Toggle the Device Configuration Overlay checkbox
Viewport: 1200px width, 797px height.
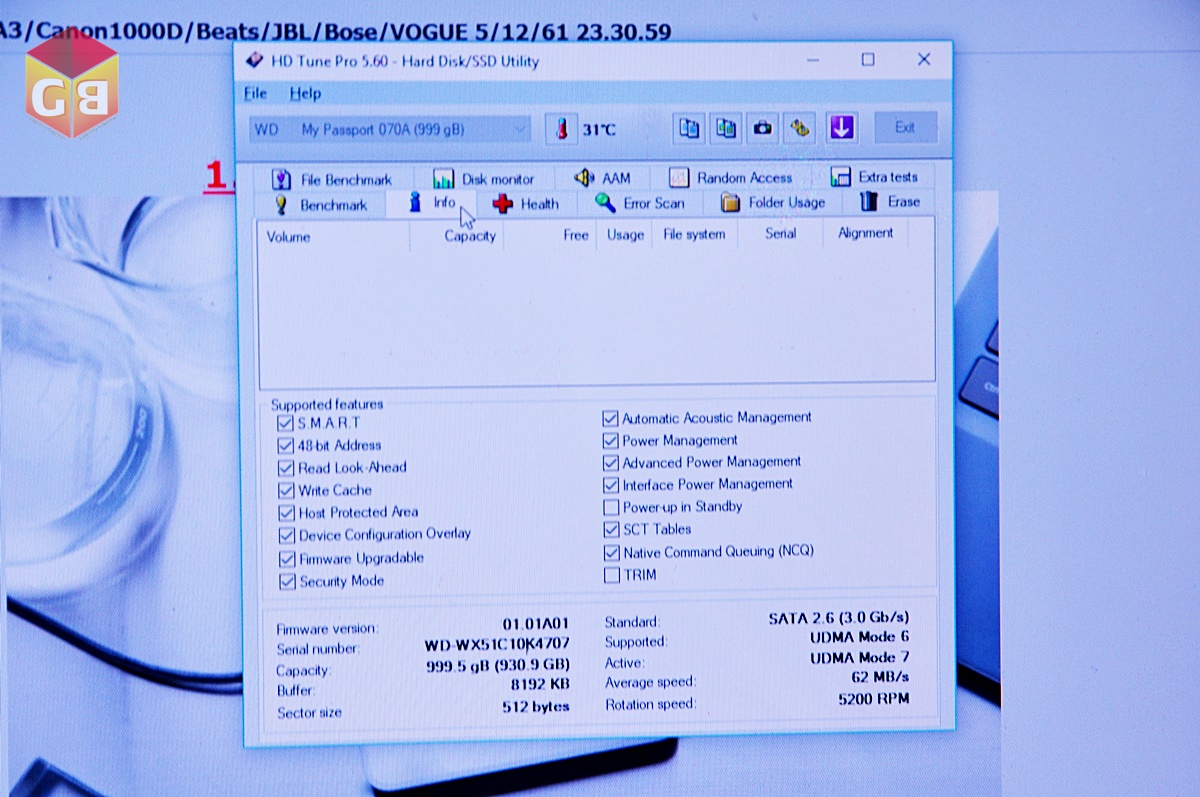pyautogui.click(x=287, y=536)
